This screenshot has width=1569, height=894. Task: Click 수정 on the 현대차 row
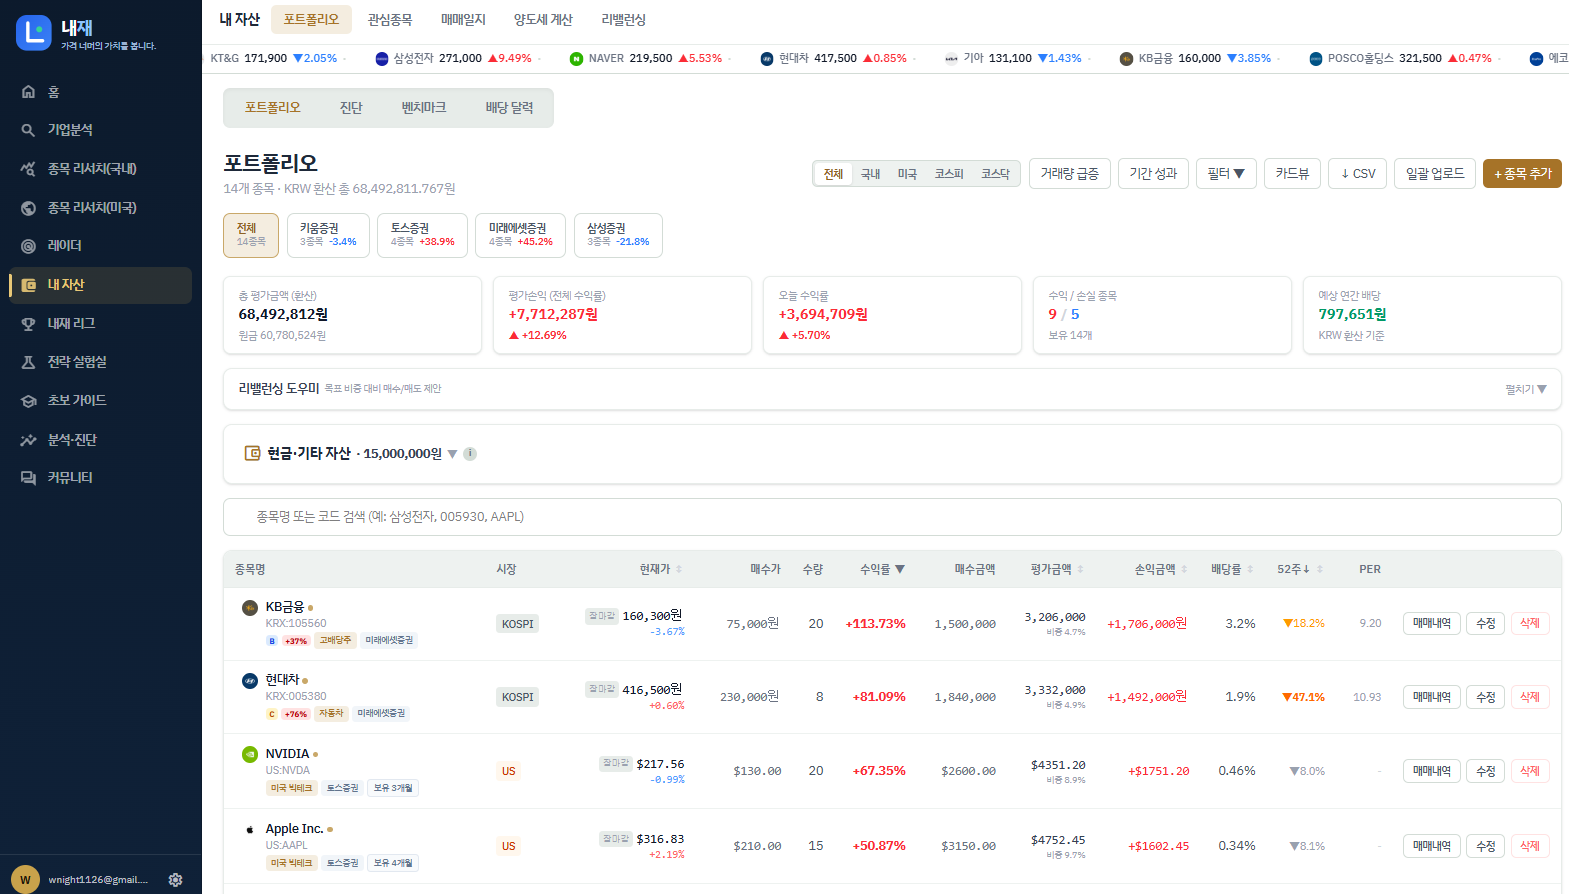[x=1486, y=697]
